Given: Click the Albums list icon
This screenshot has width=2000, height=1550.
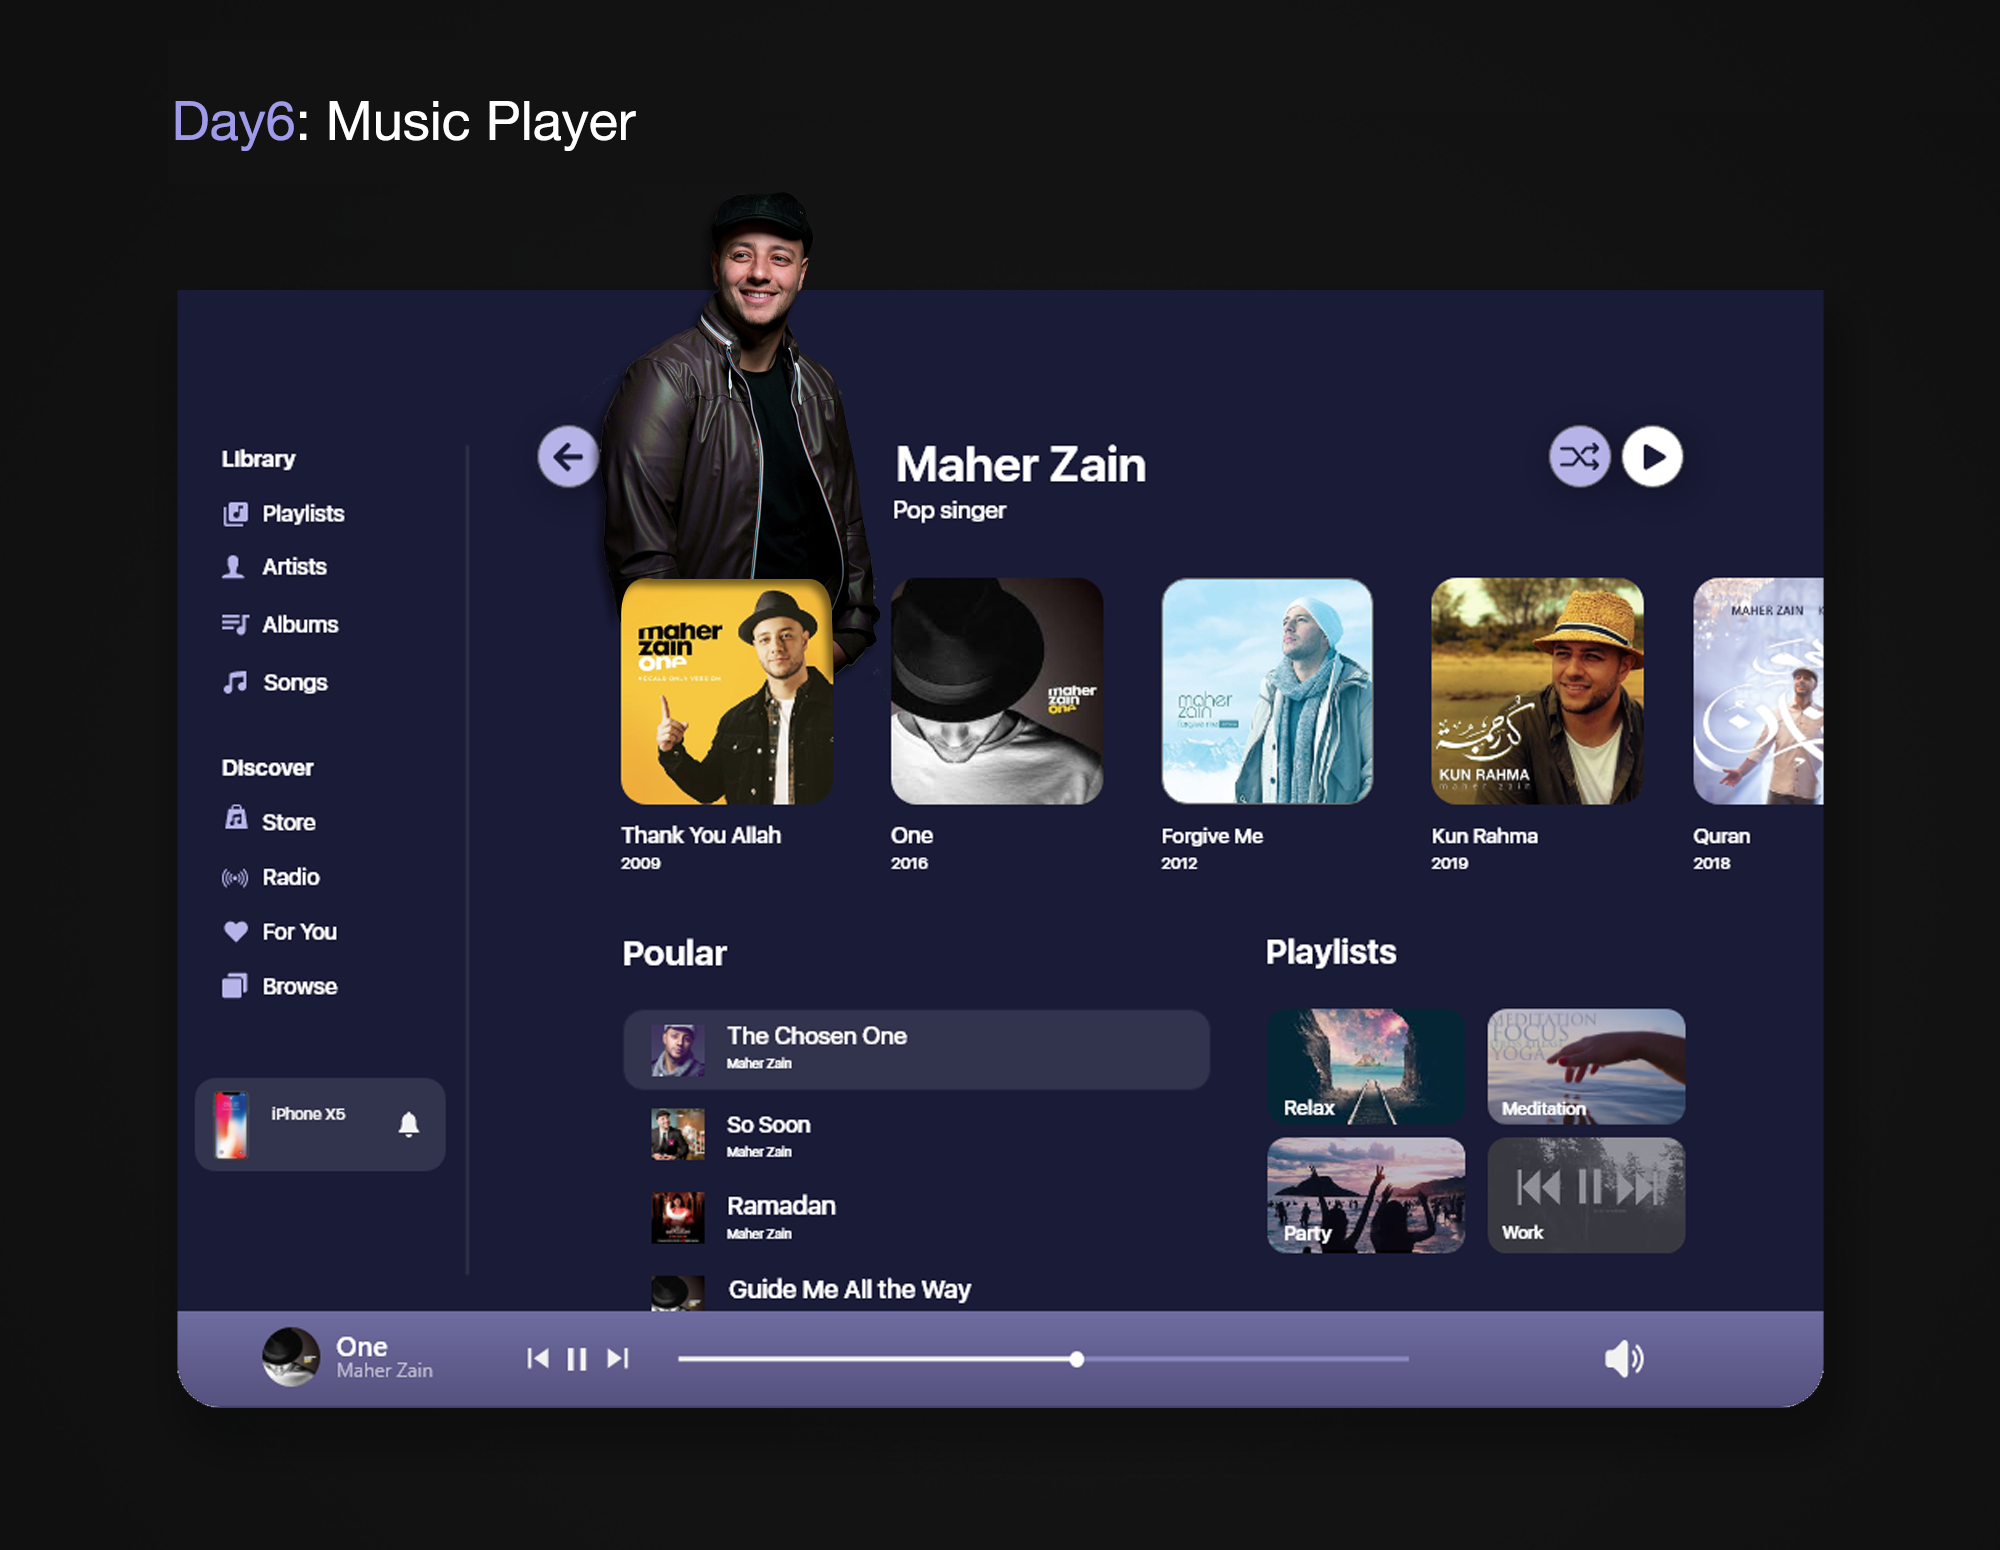Looking at the screenshot, I should (x=235, y=624).
